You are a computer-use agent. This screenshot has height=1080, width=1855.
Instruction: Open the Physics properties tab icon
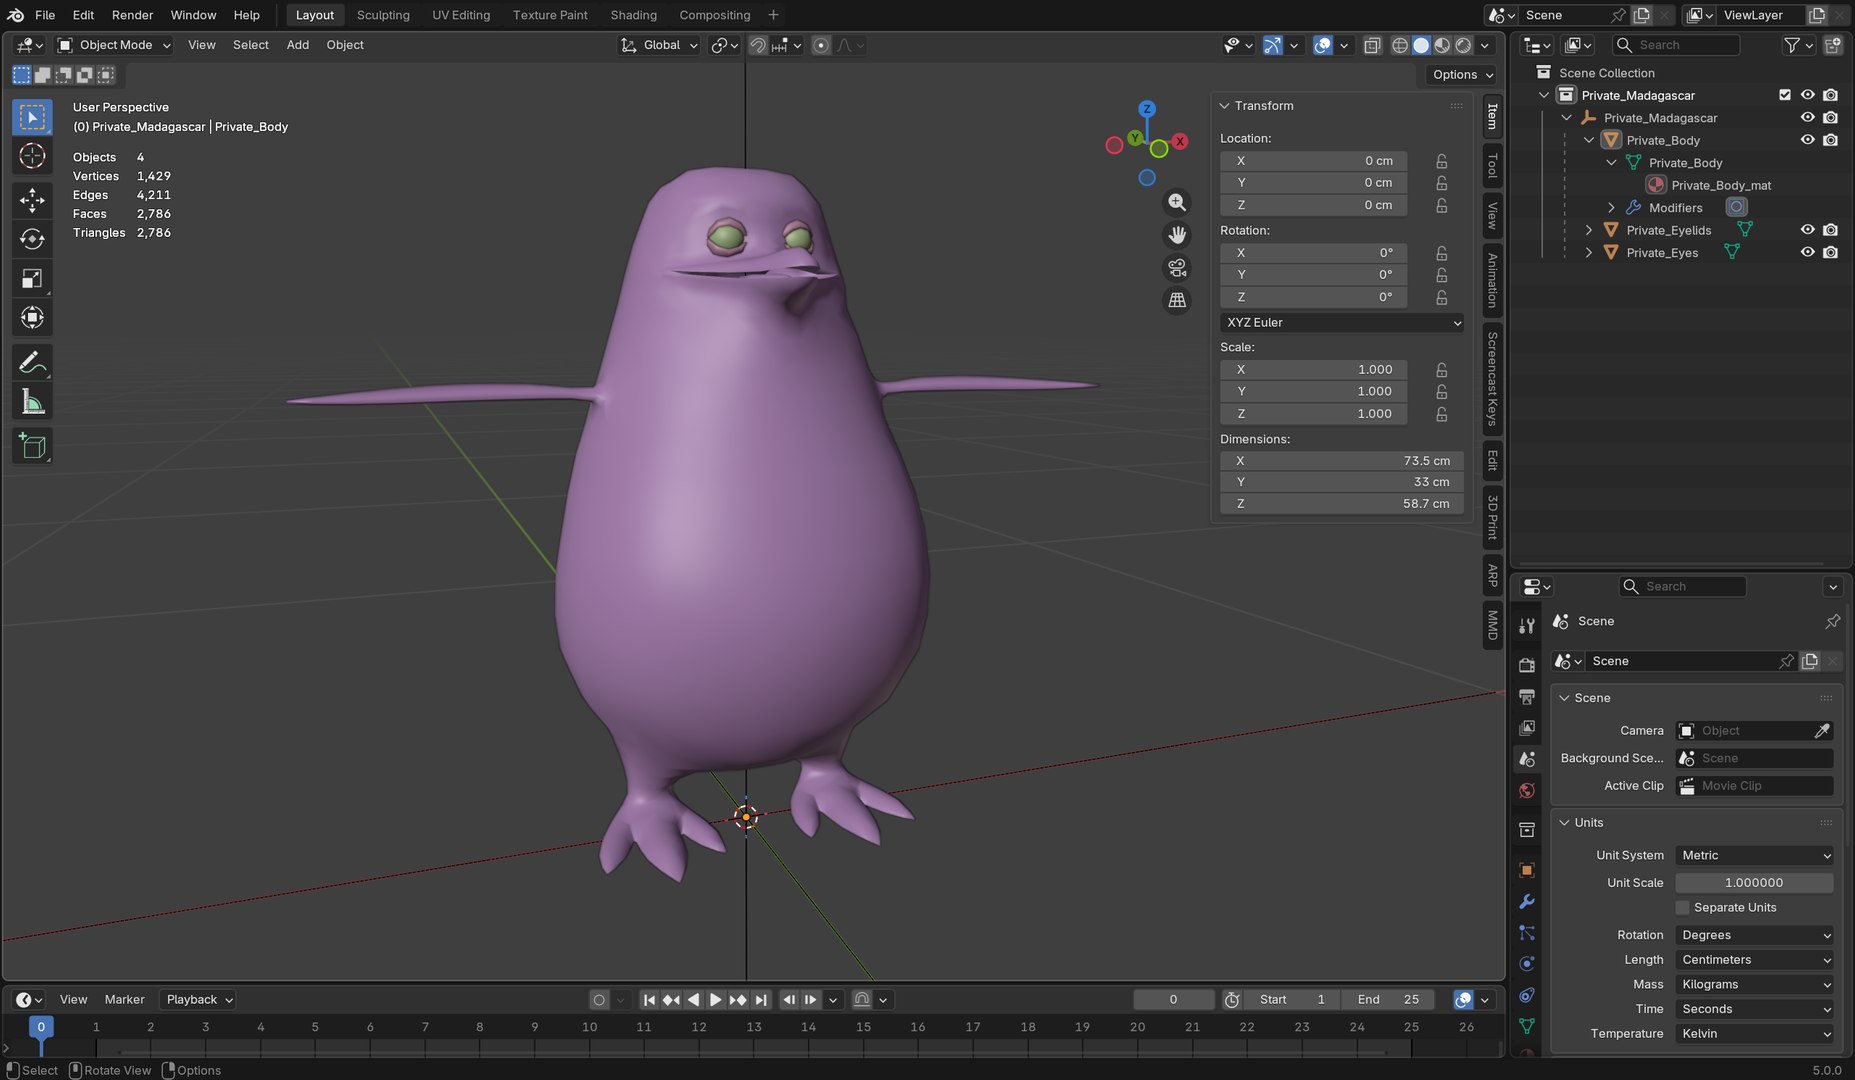pos(1527,964)
